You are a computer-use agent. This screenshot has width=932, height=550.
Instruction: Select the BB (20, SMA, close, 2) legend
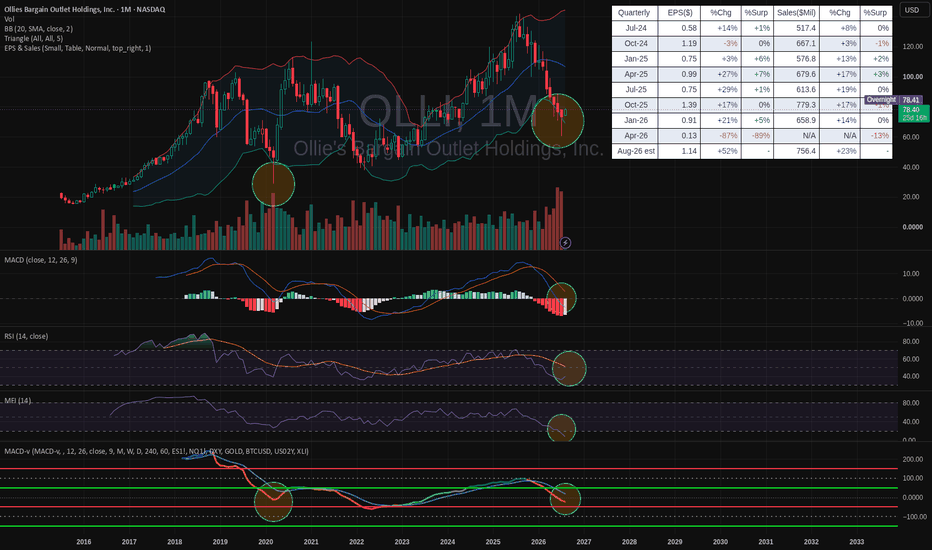tap(39, 29)
